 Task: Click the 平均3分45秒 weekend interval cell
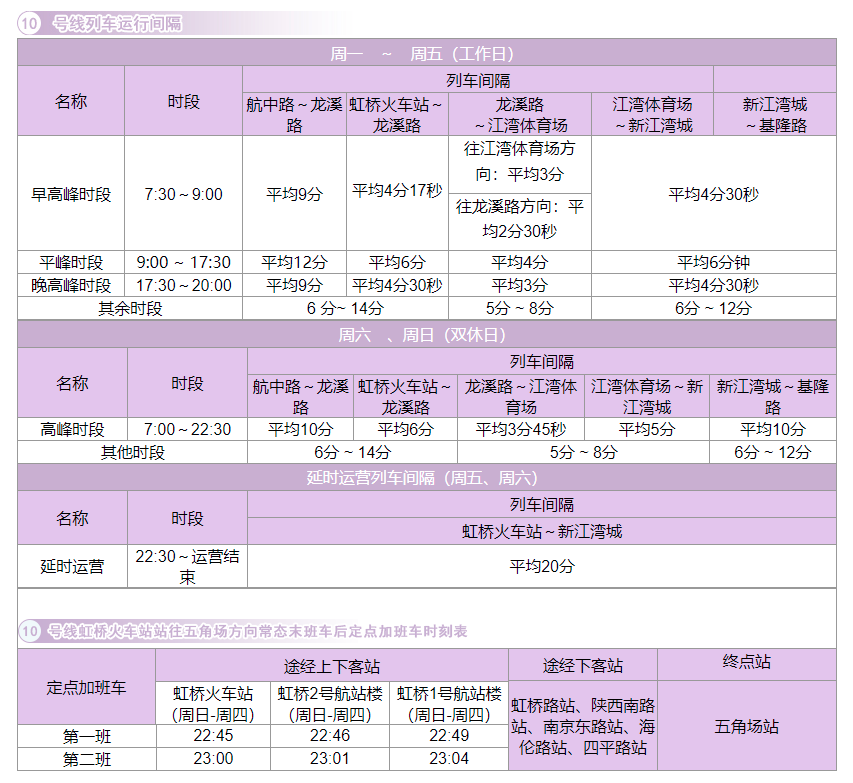pyautogui.click(x=520, y=429)
